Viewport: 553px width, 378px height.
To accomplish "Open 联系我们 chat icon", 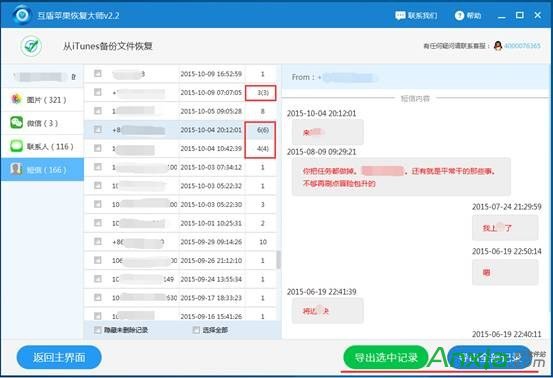I will 400,16.
